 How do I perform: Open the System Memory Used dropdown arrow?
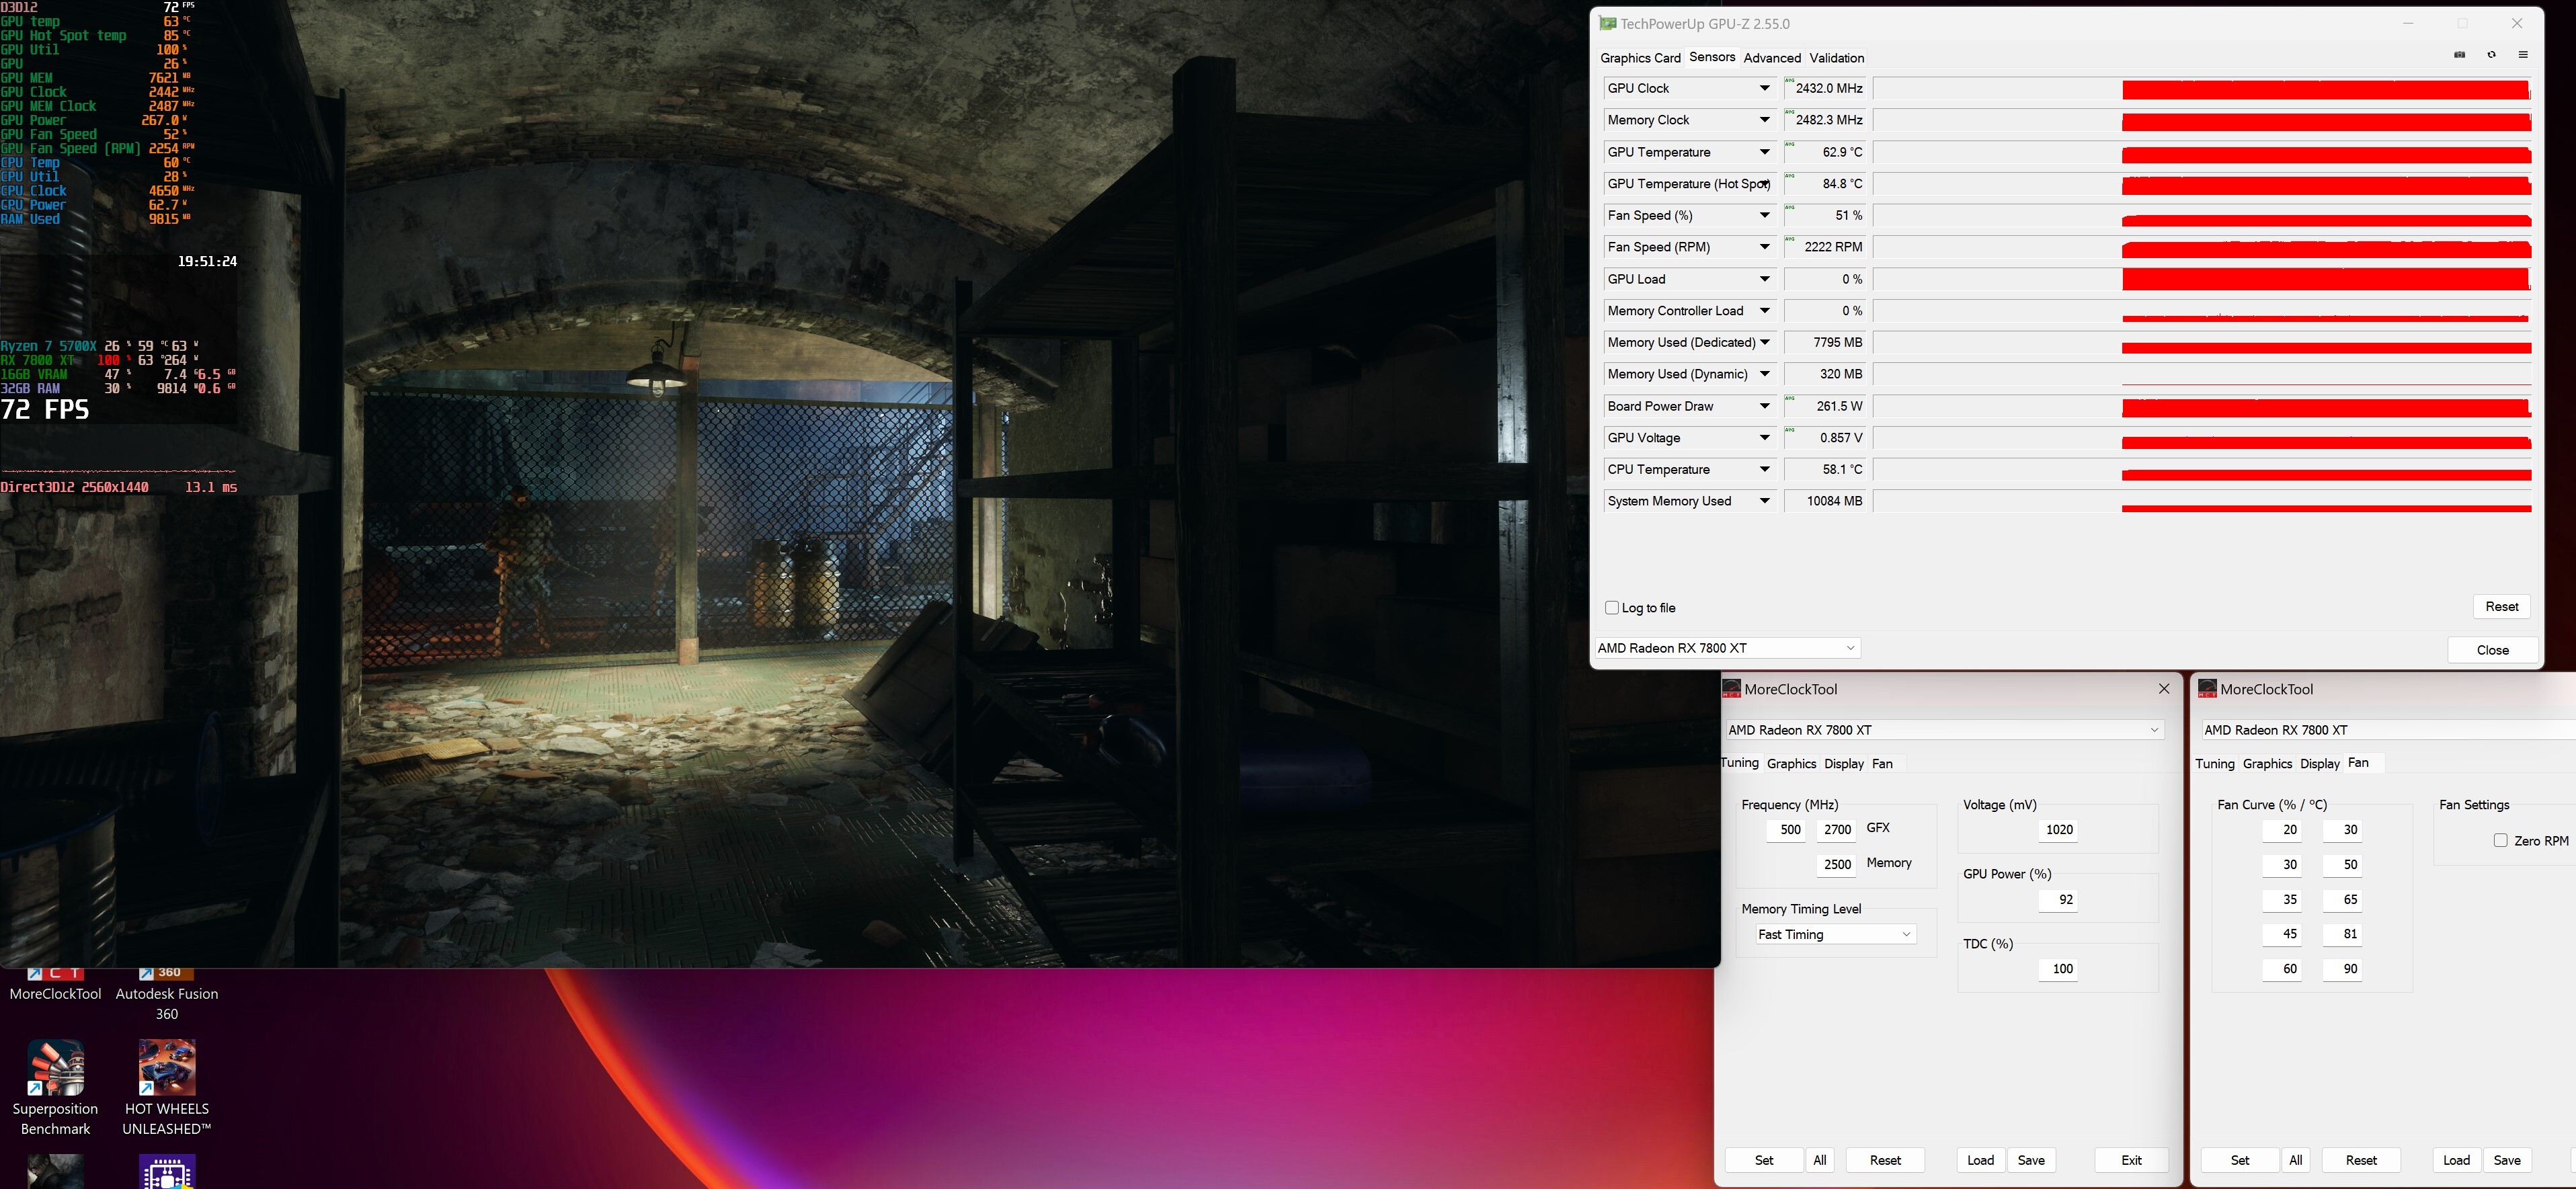[1765, 501]
